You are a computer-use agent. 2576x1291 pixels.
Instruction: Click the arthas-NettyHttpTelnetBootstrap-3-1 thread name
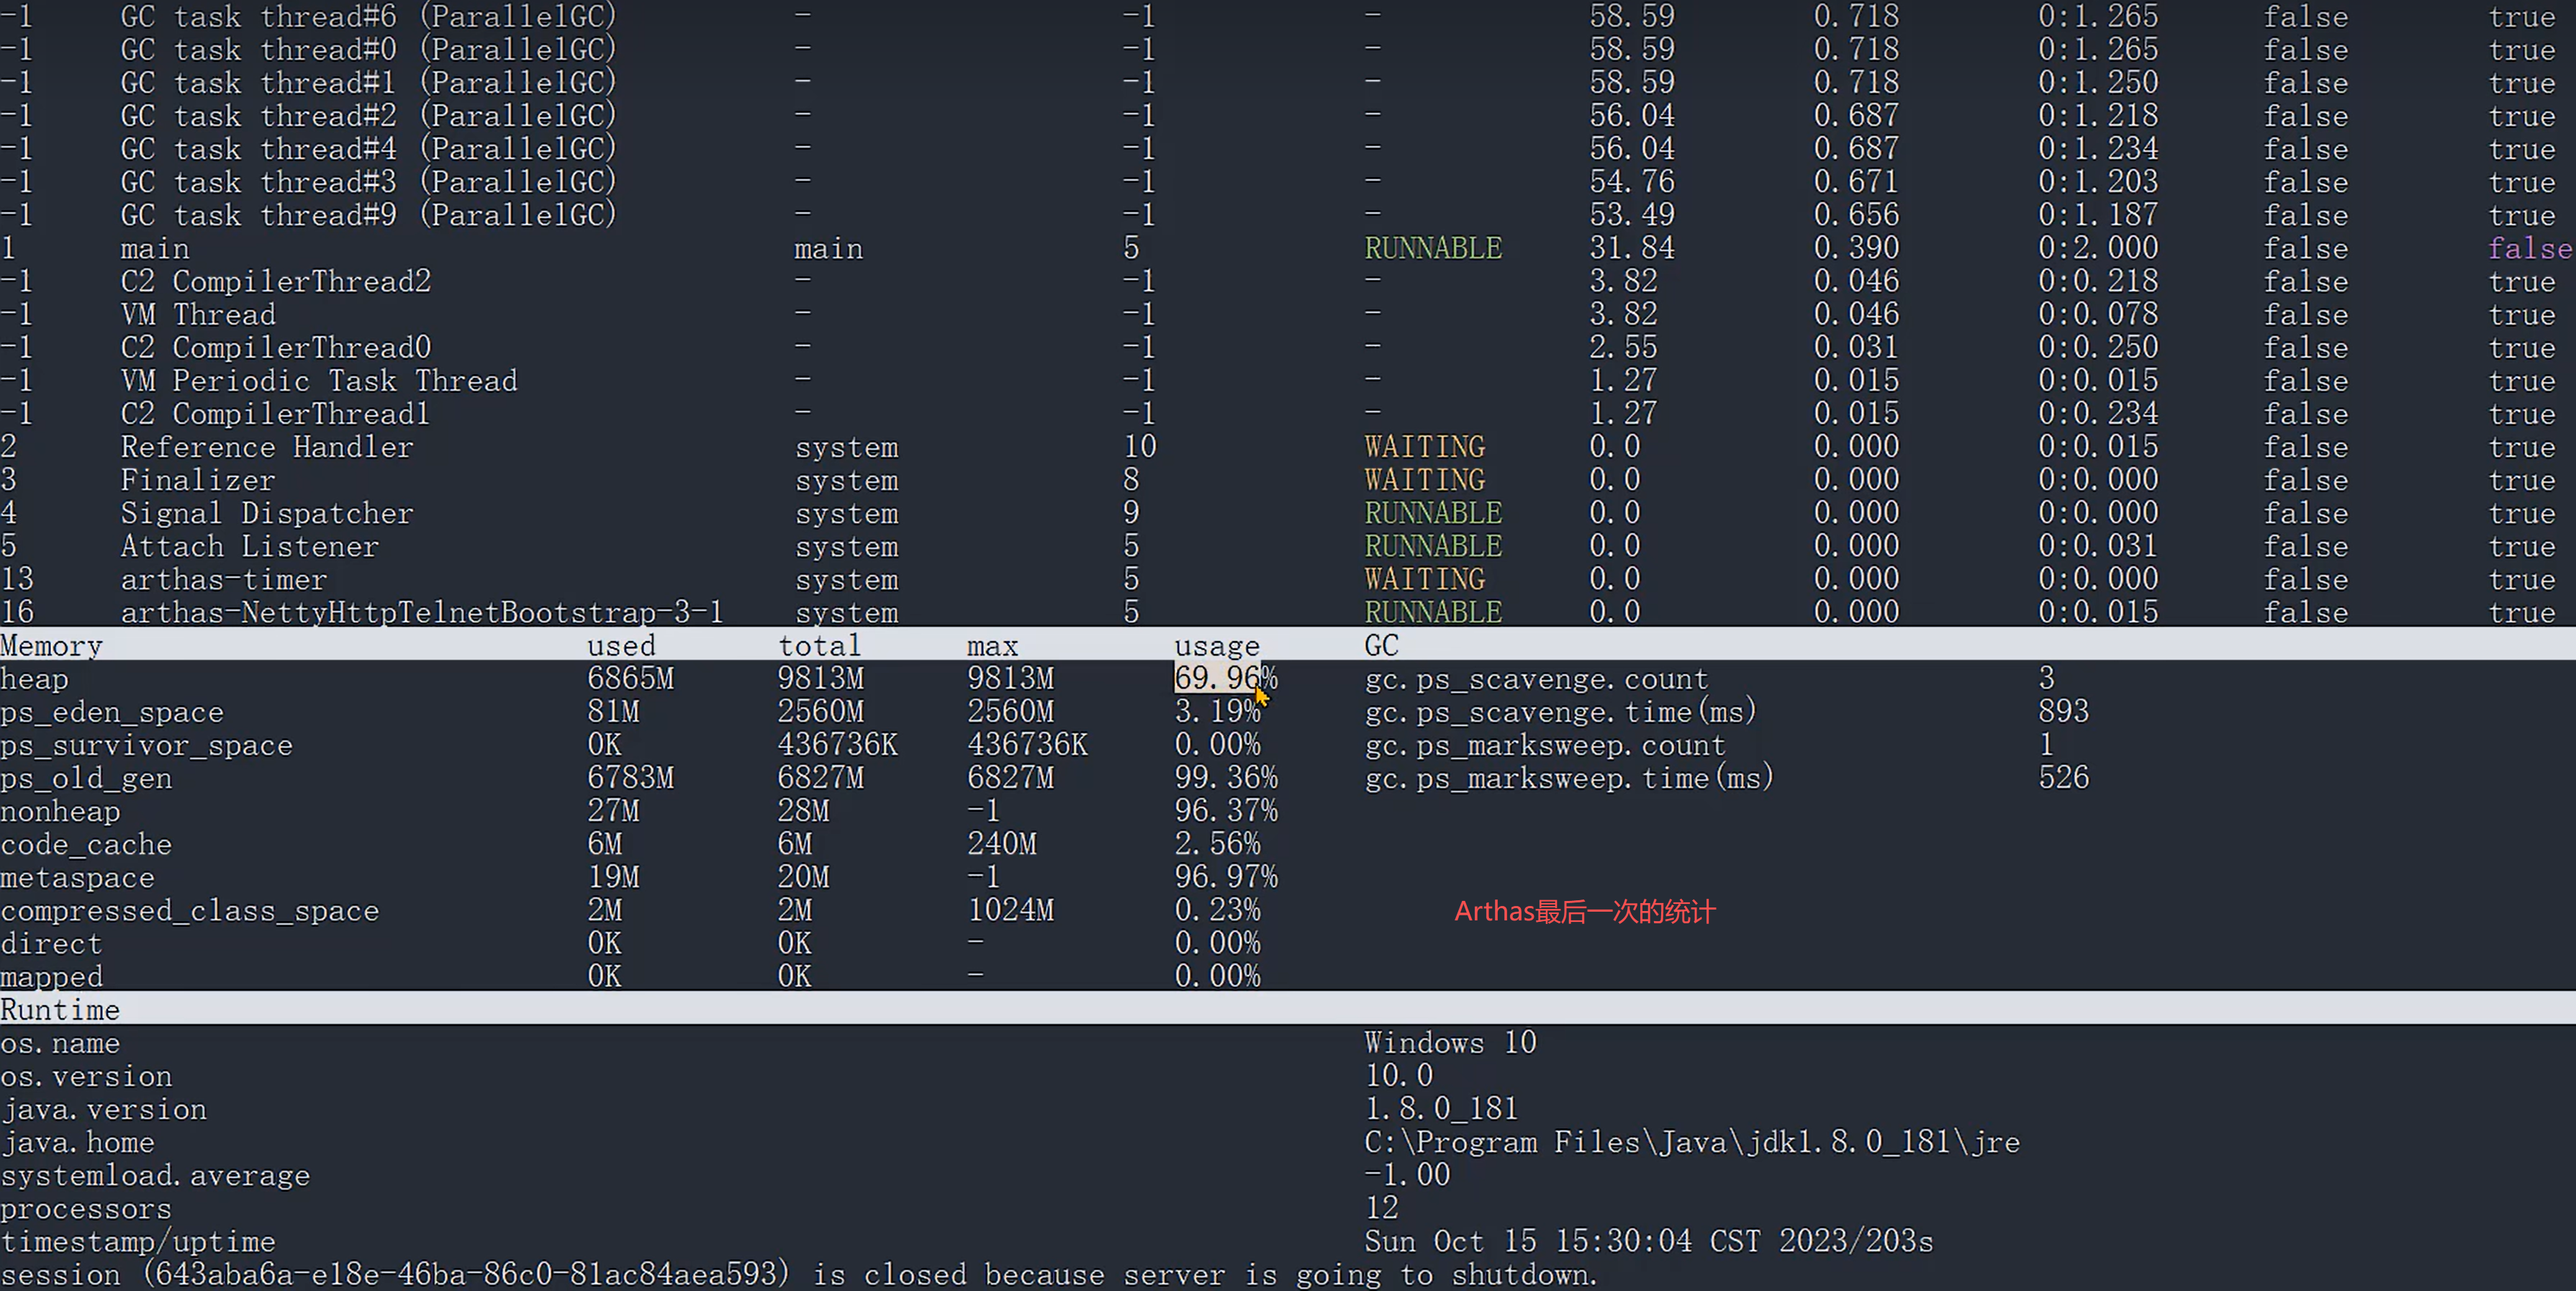pos(421,612)
